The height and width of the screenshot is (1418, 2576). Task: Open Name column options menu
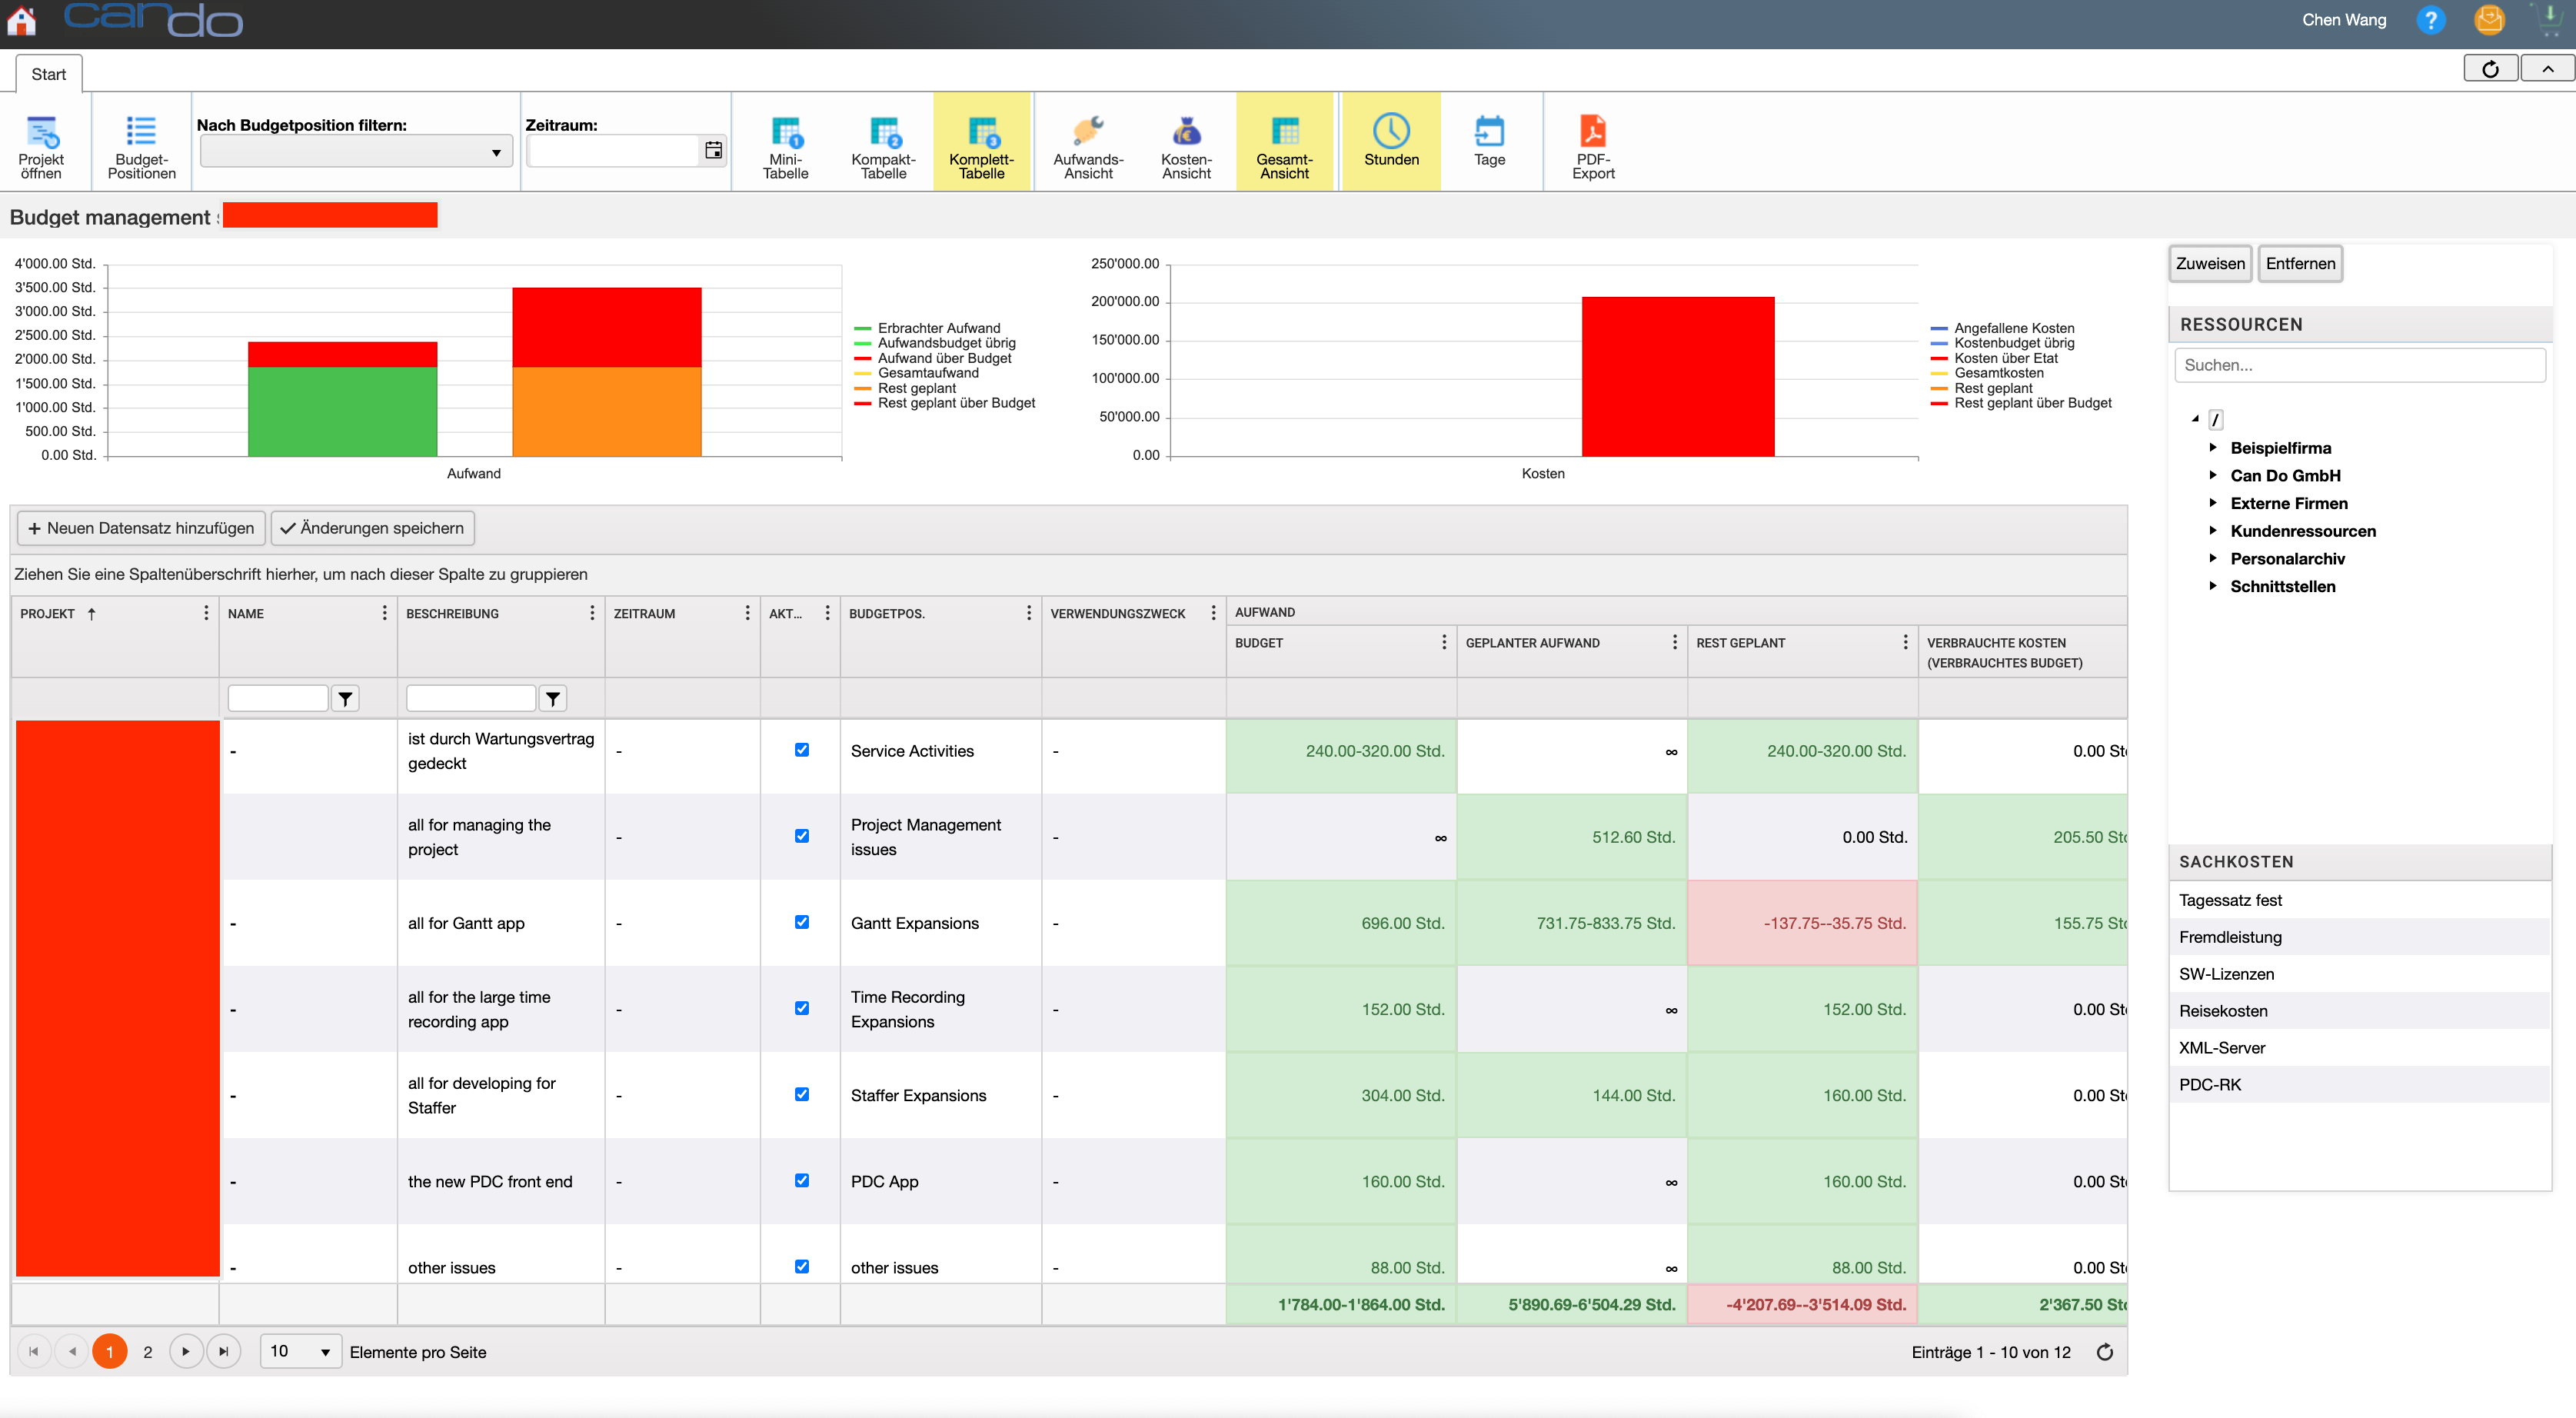[384, 613]
